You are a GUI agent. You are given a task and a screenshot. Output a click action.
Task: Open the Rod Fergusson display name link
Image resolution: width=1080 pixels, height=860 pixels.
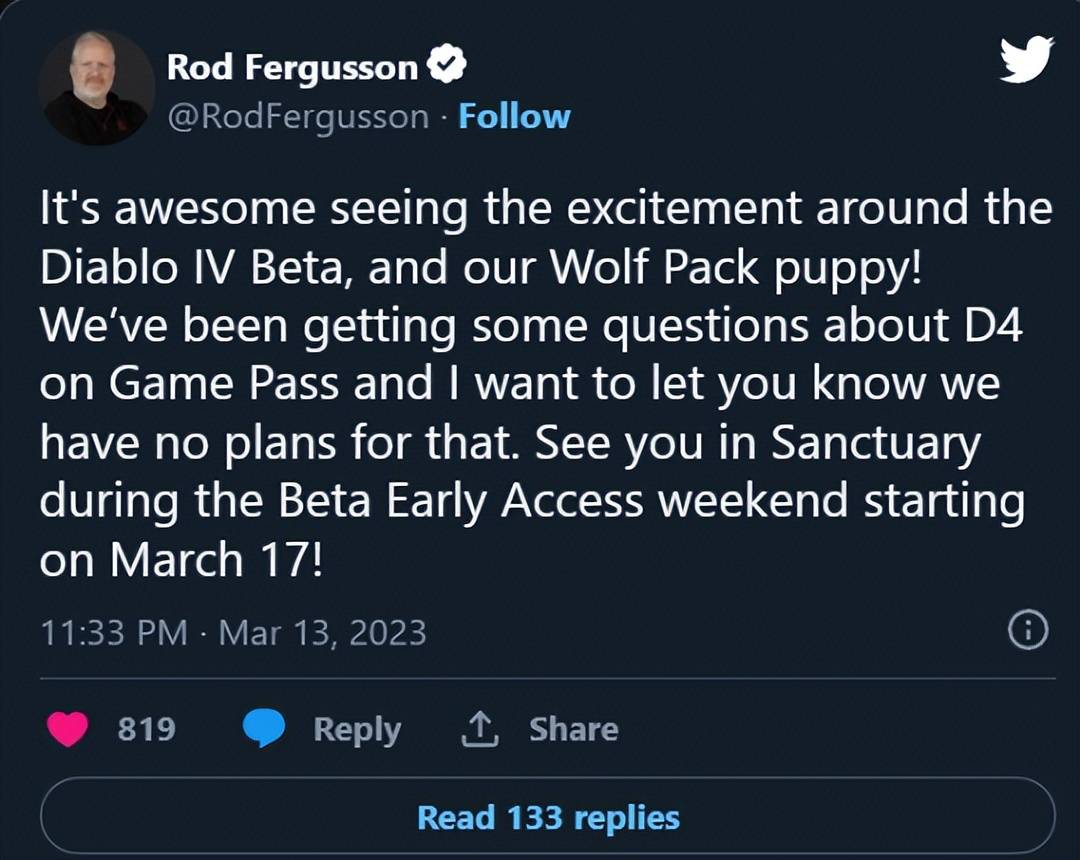[292, 67]
